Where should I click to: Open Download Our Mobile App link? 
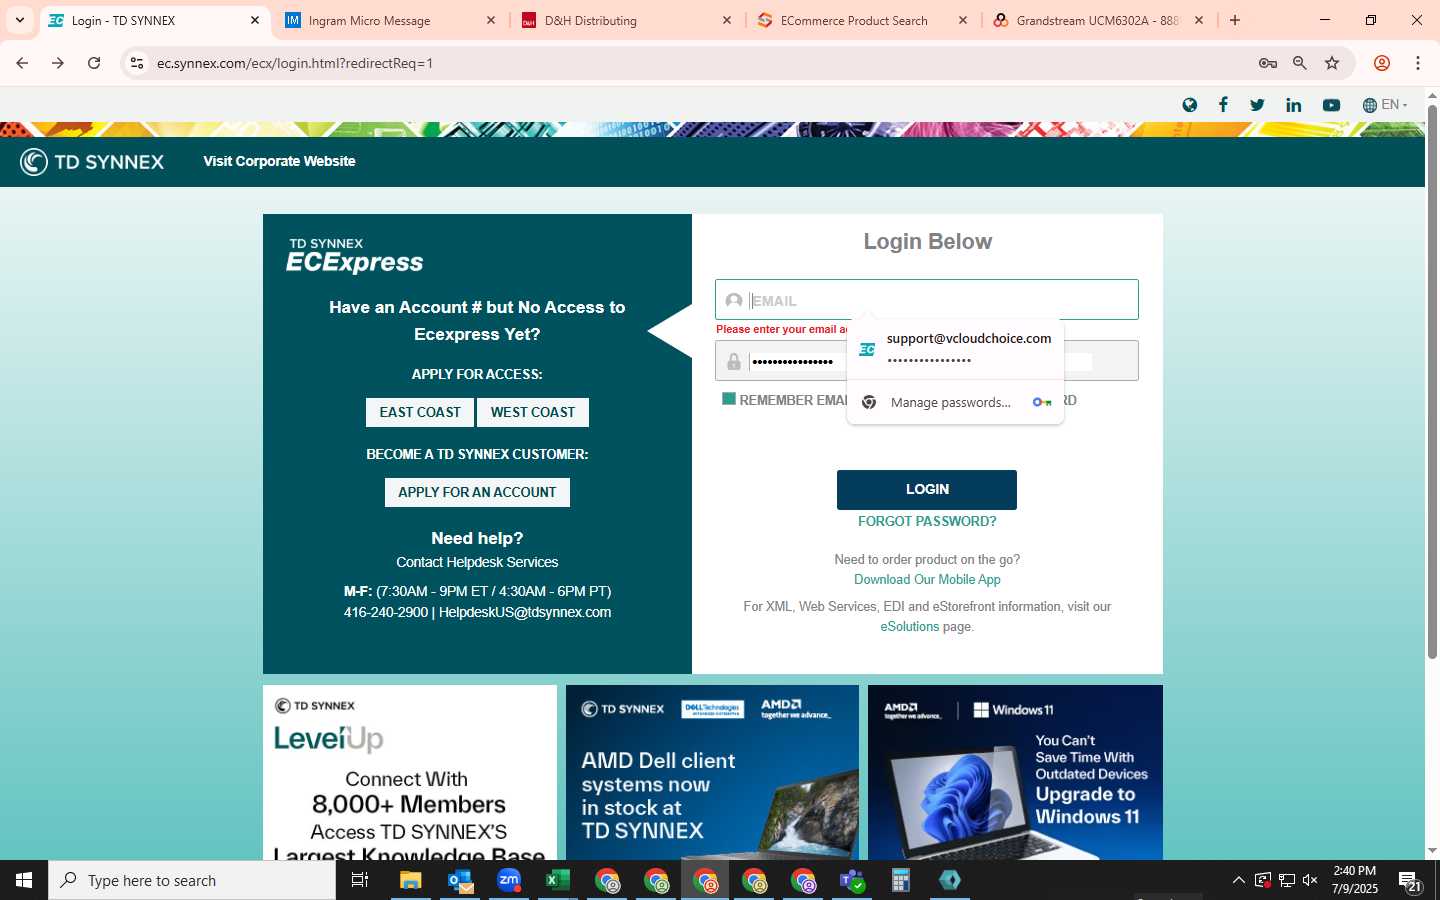[x=927, y=579]
